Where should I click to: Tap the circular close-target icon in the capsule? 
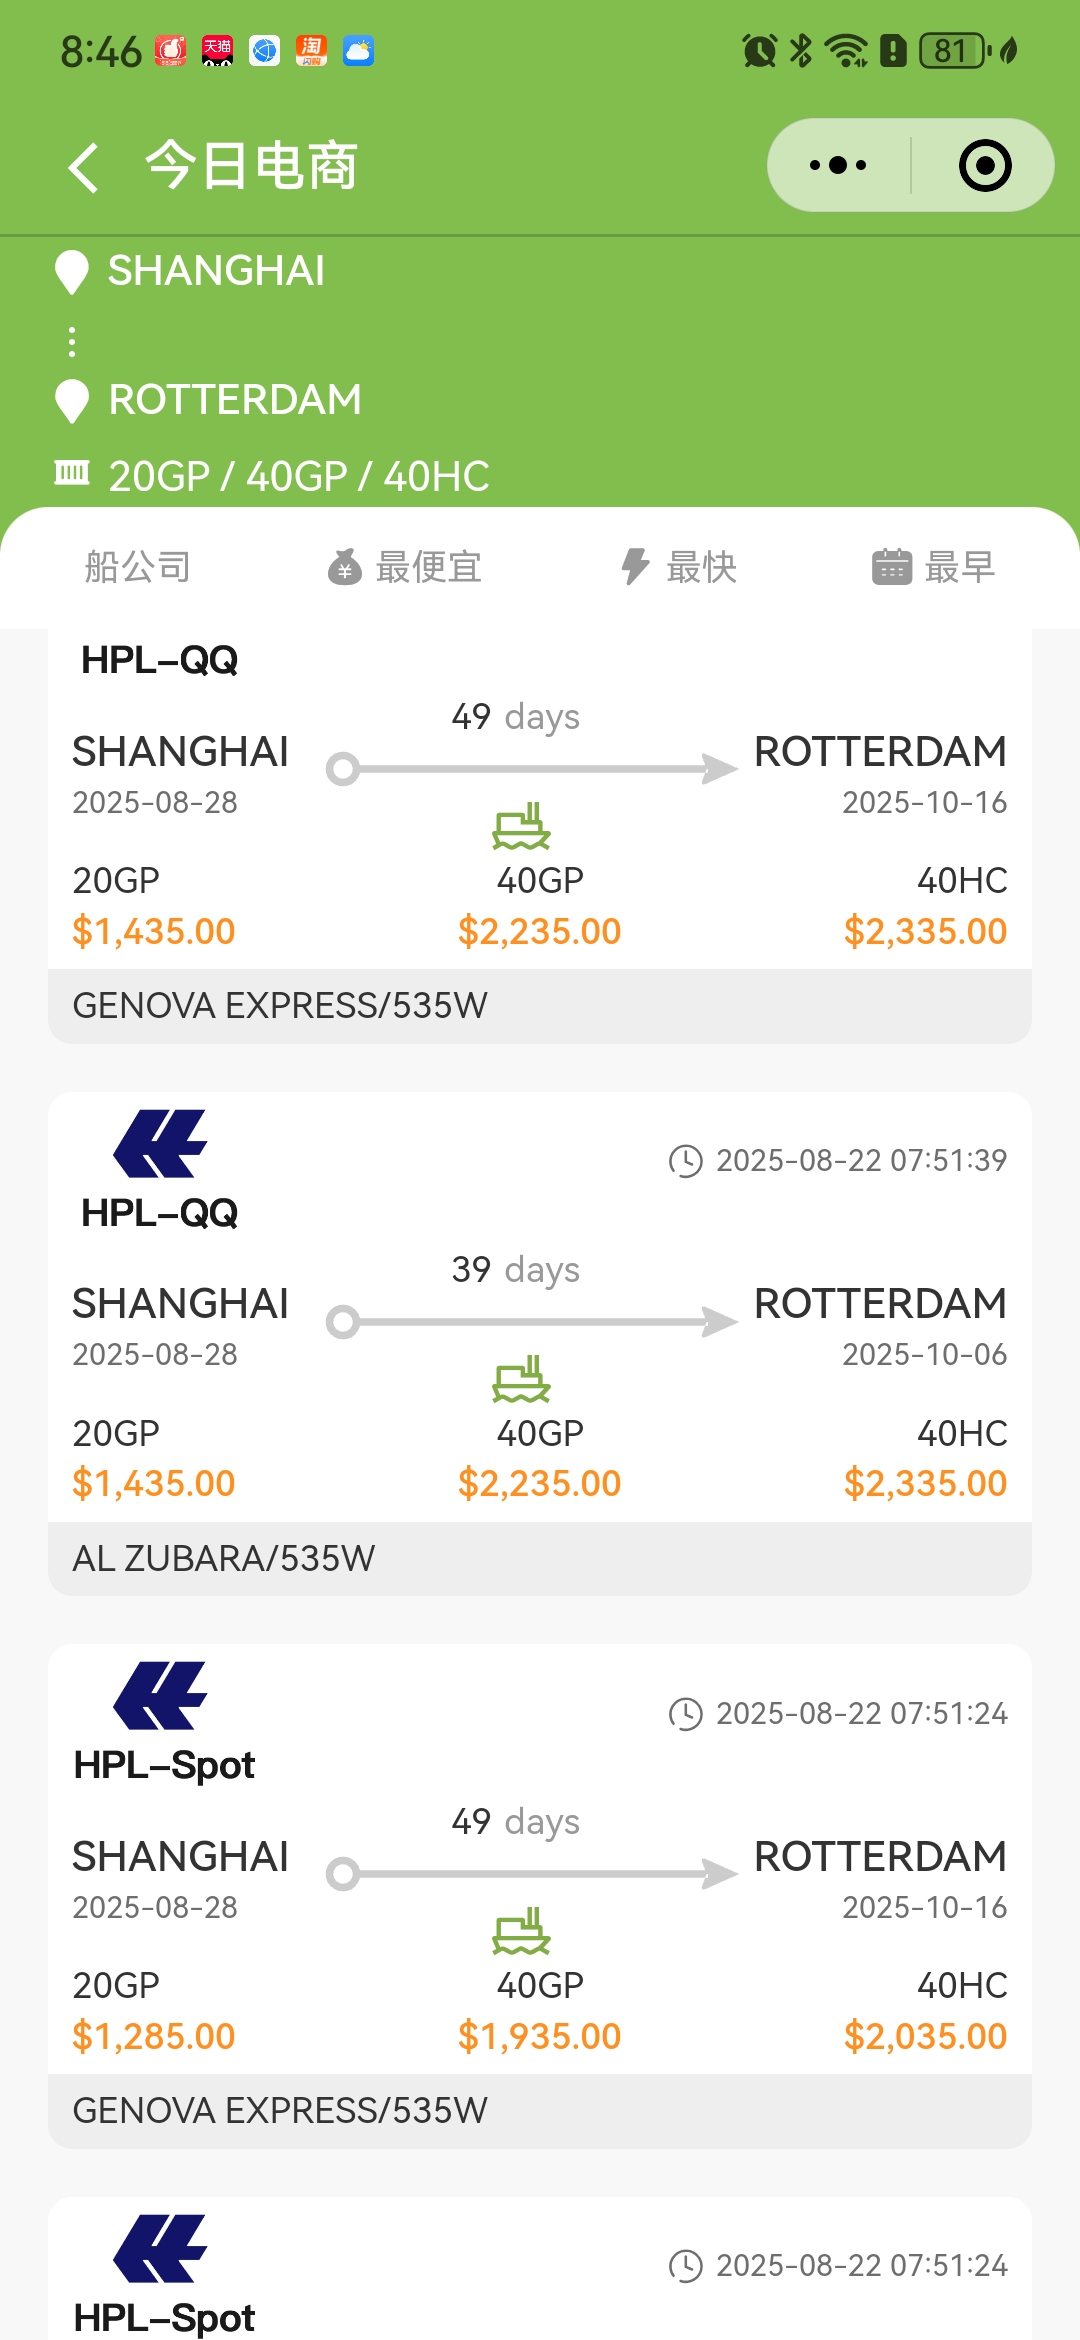tap(985, 165)
